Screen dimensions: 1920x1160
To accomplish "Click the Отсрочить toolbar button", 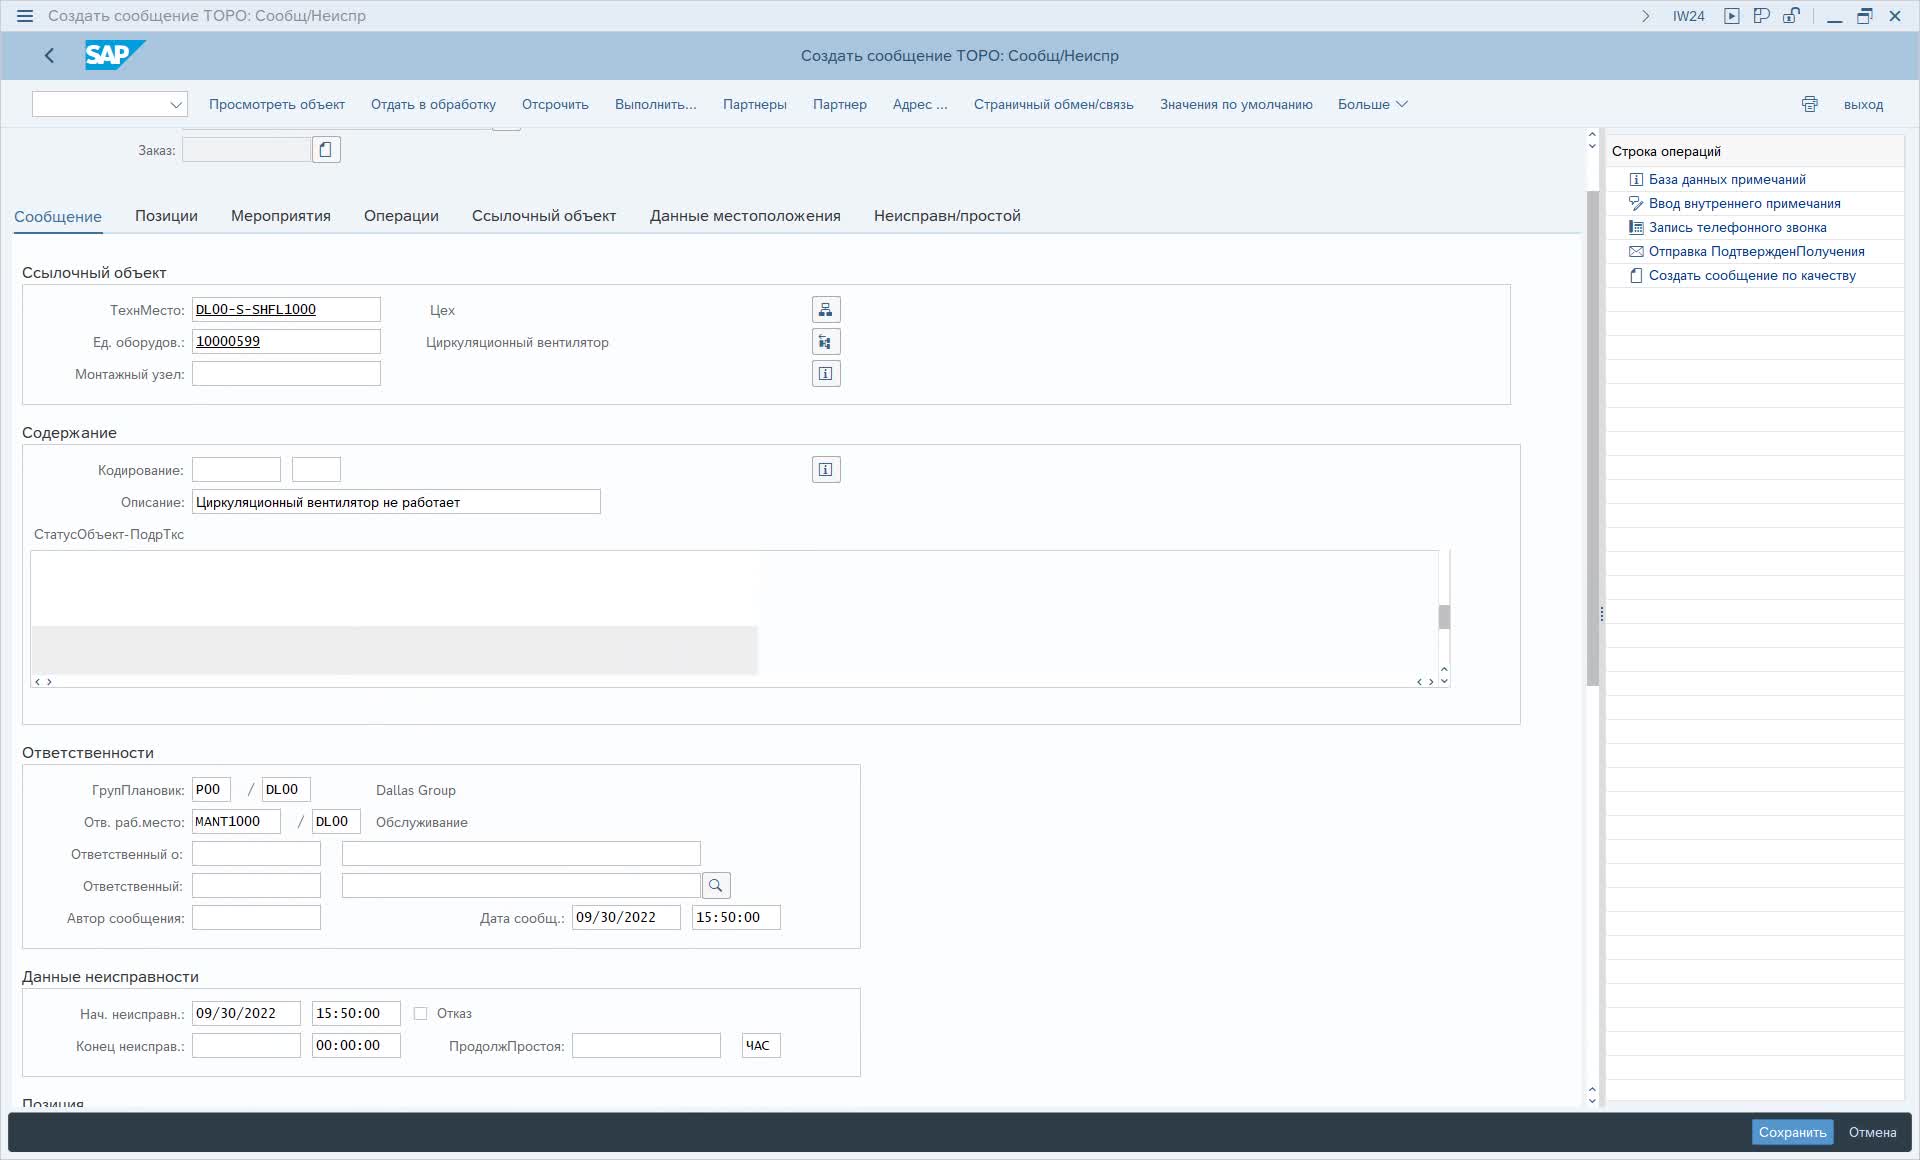I will (555, 104).
